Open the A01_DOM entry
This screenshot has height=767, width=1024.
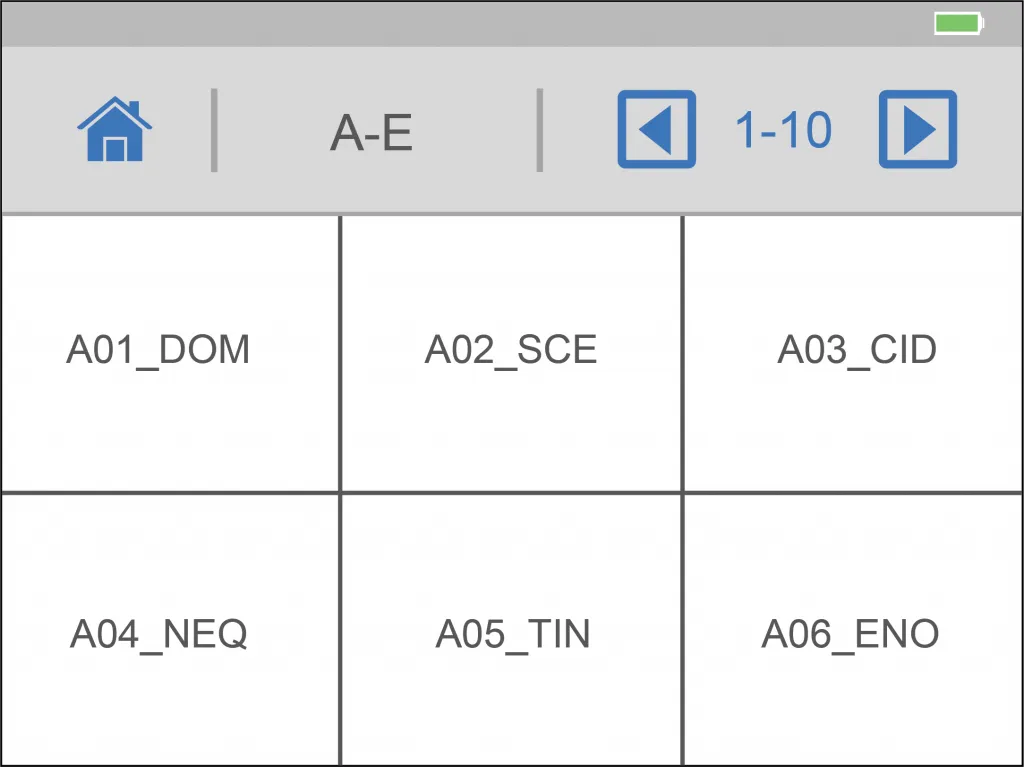click(x=170, y=353)
